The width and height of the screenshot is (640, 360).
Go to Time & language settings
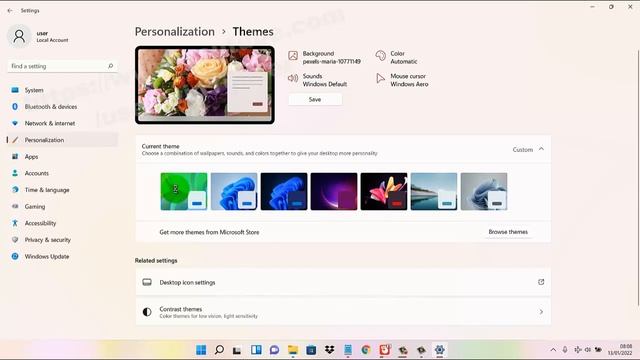[62, 190]
